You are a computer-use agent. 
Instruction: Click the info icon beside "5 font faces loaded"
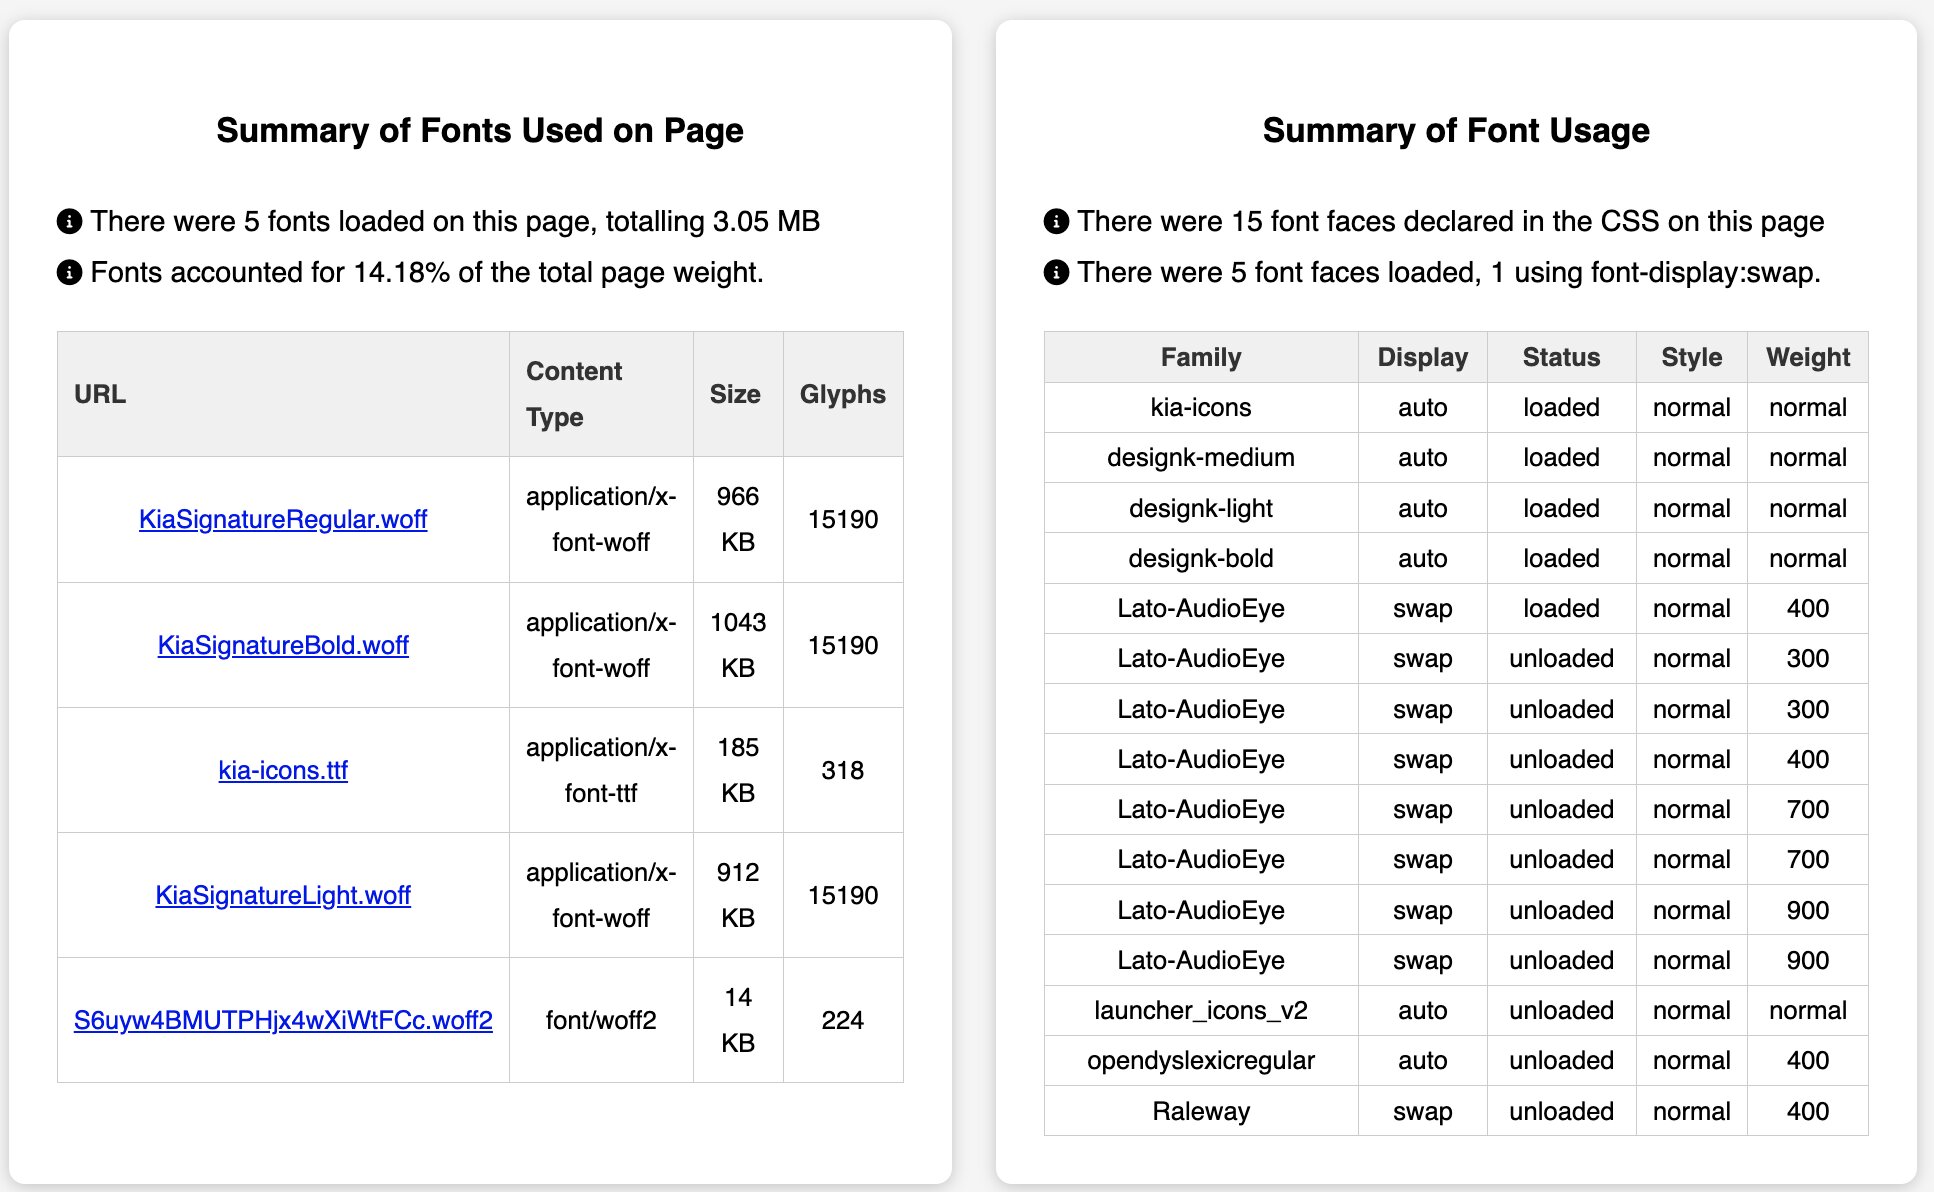(x=1056, y=271)
